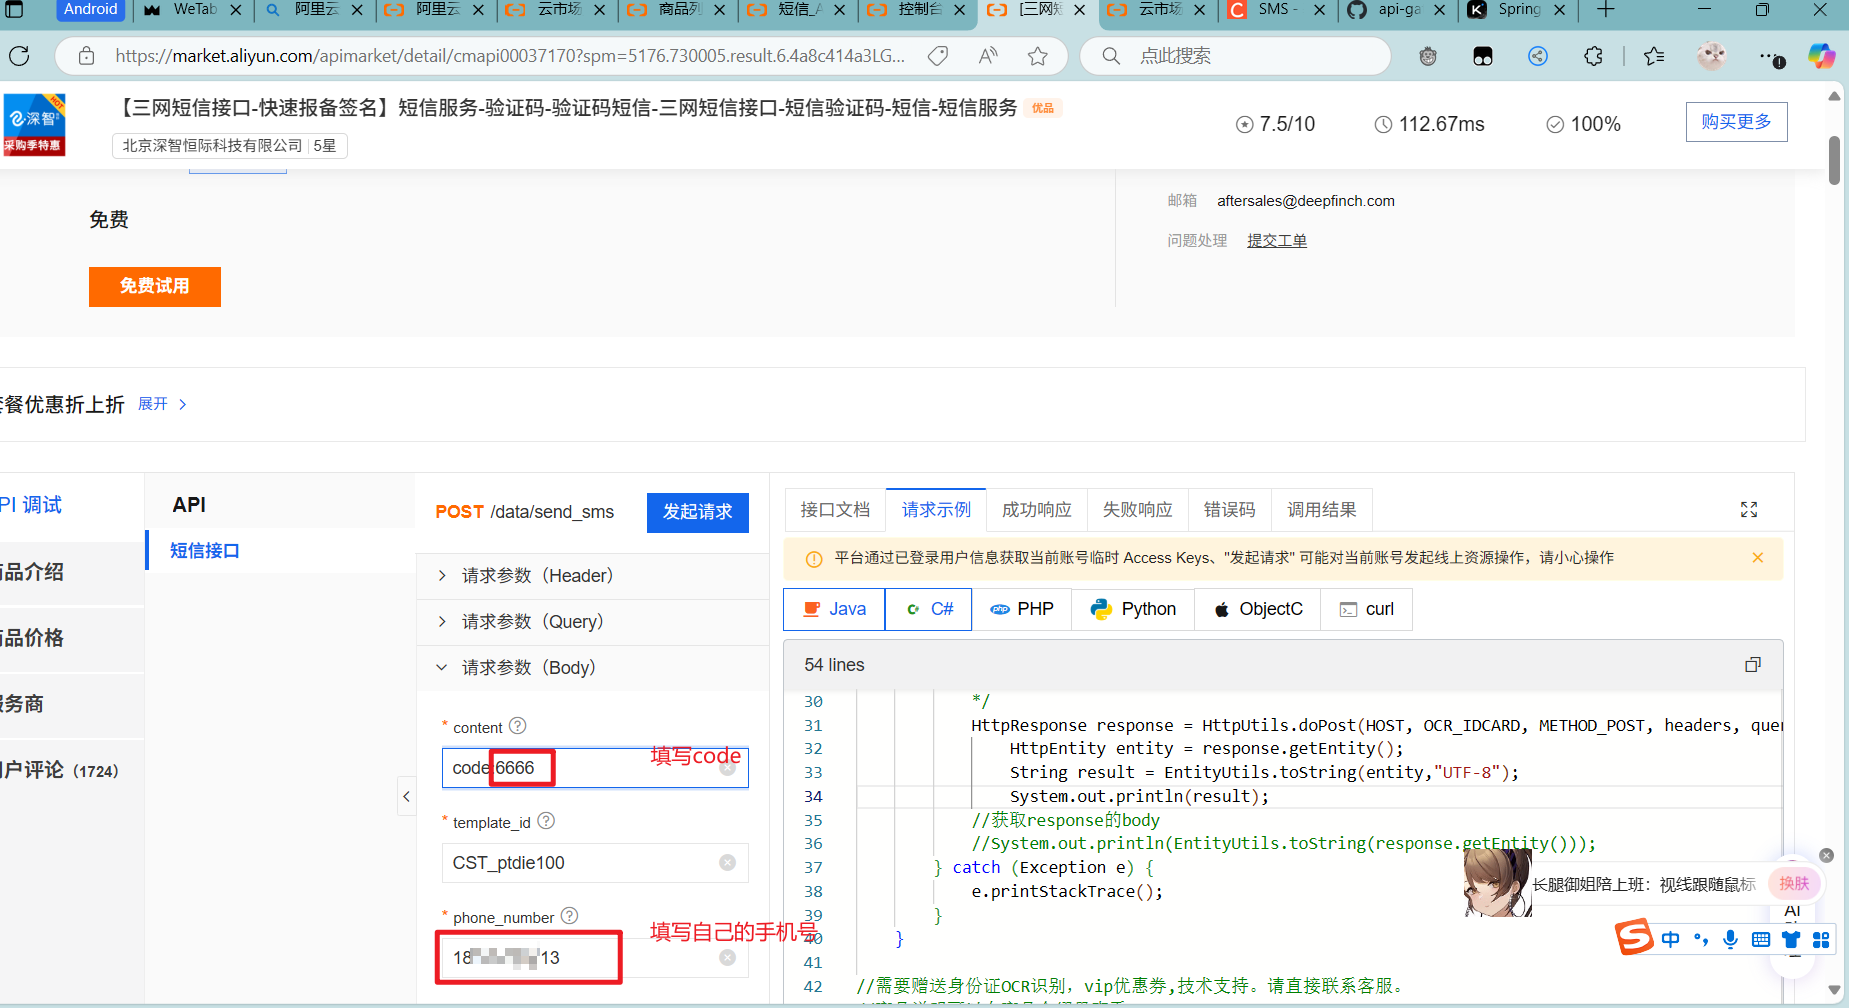This screenshot has width=1849, height=1008.
Task: Select ObjectC code example
Action: [x=1258, y=609]
